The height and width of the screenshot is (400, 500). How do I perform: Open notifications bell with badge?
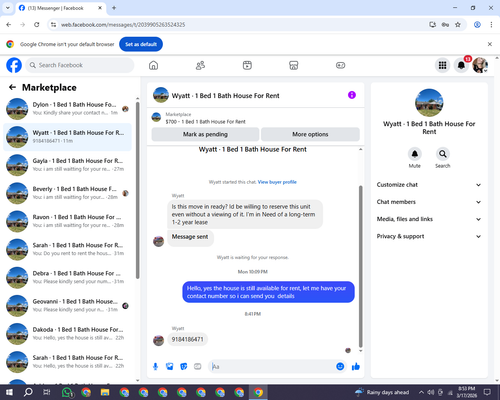tap(461, 65)
